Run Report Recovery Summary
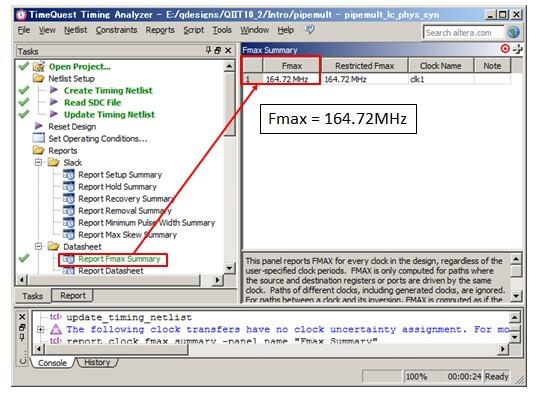 coord(126,199)
